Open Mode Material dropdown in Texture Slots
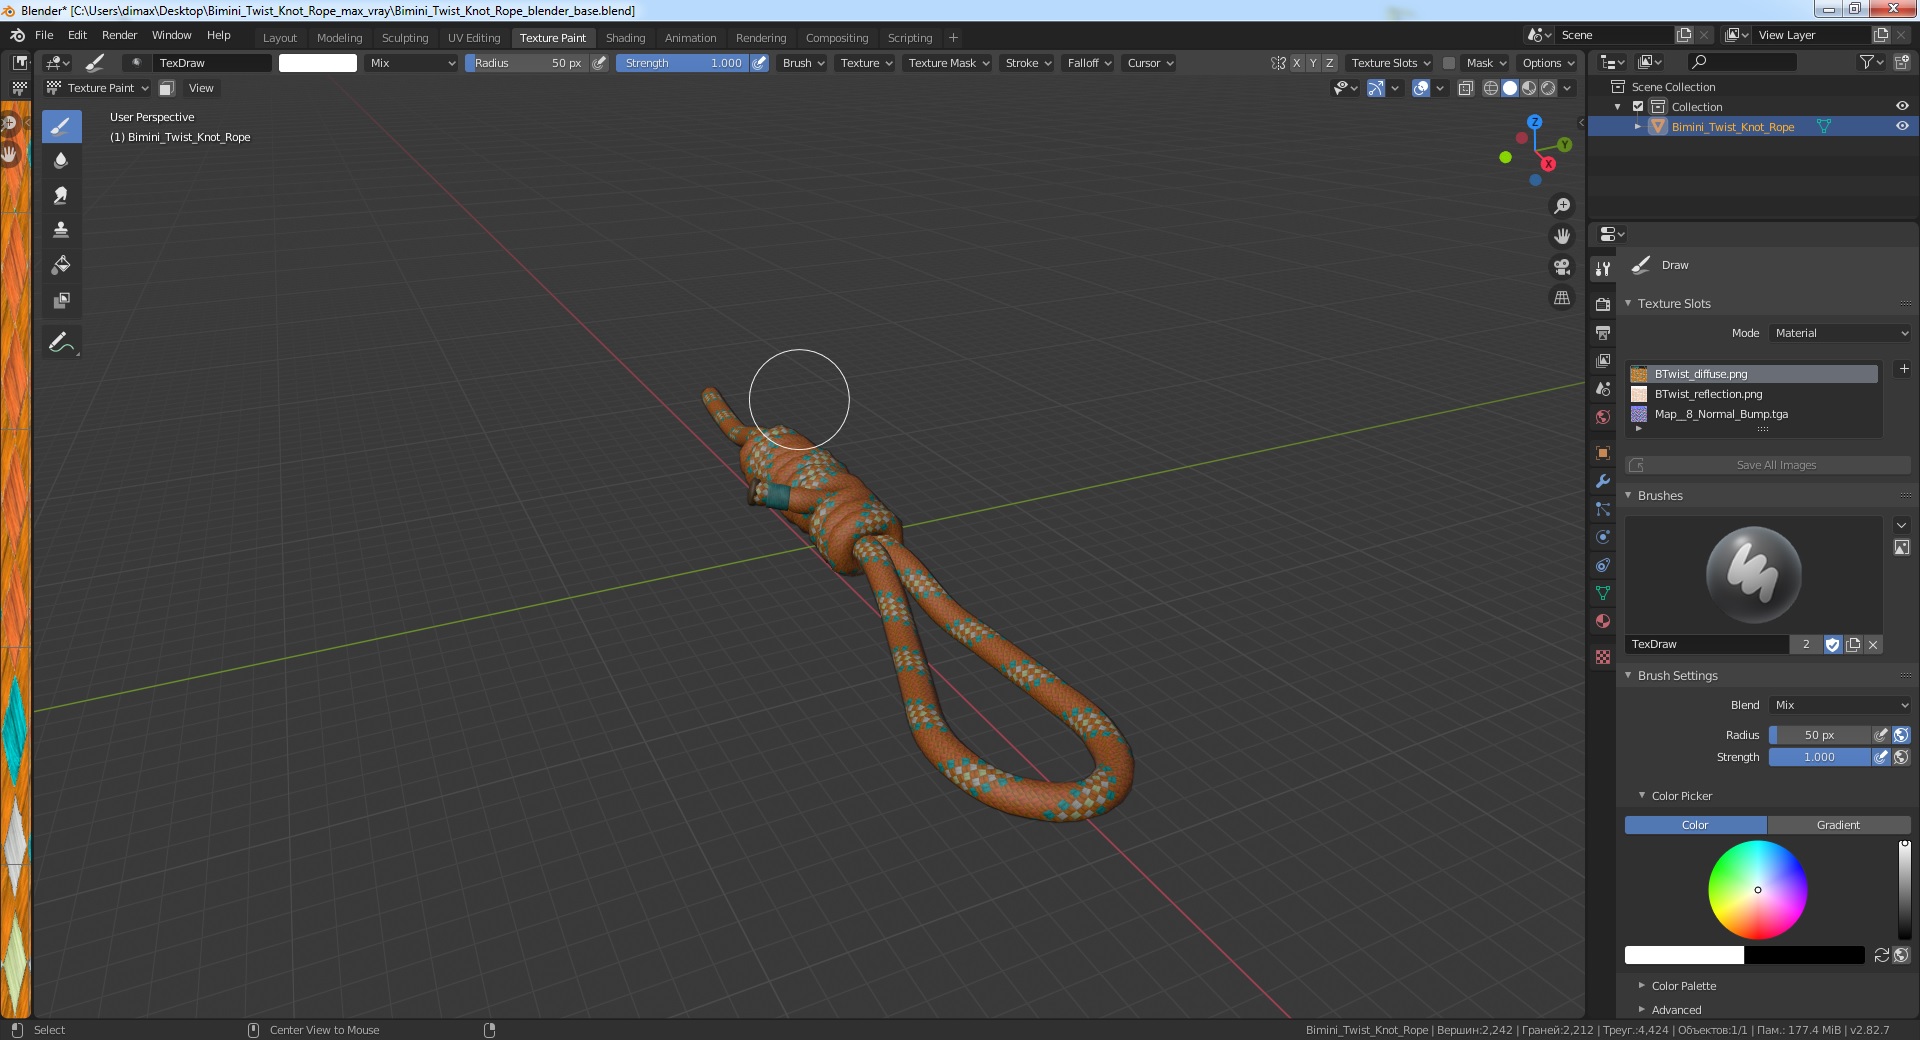1920x1040 pixels. [1840, 333]
